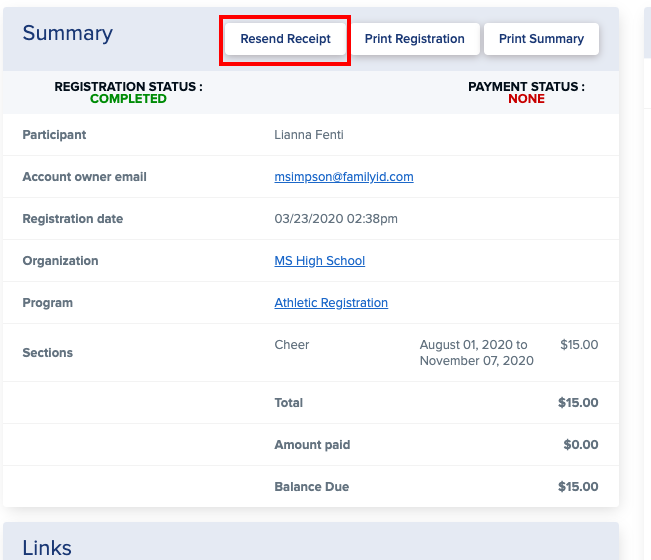Click the Registration date label
This screenshot has height=560, width=651.
(x=73, y=219)
